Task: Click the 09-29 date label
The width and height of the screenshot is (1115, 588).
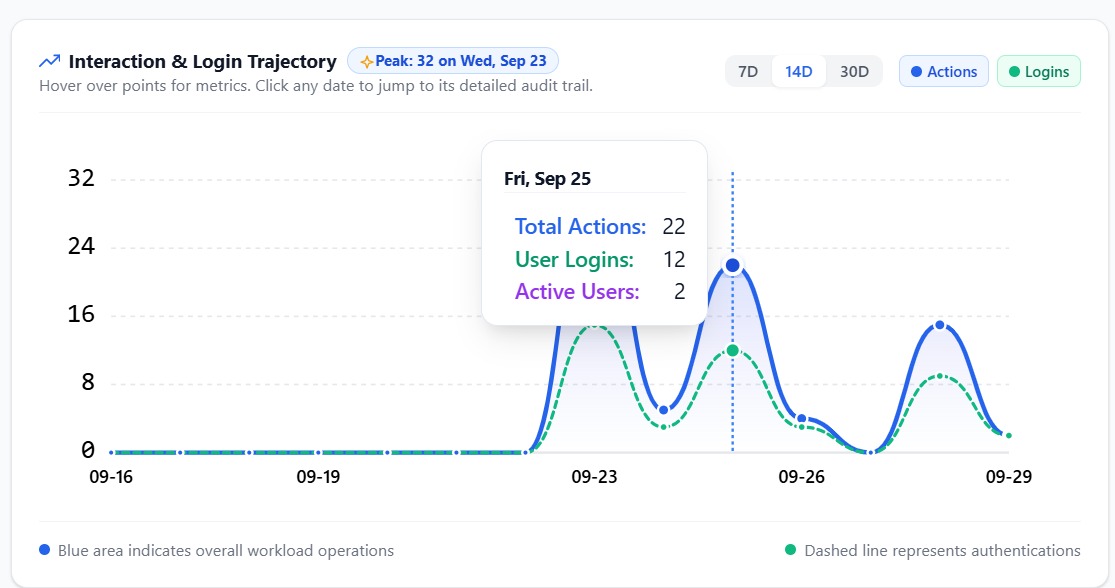Action: coord(1008,476)
